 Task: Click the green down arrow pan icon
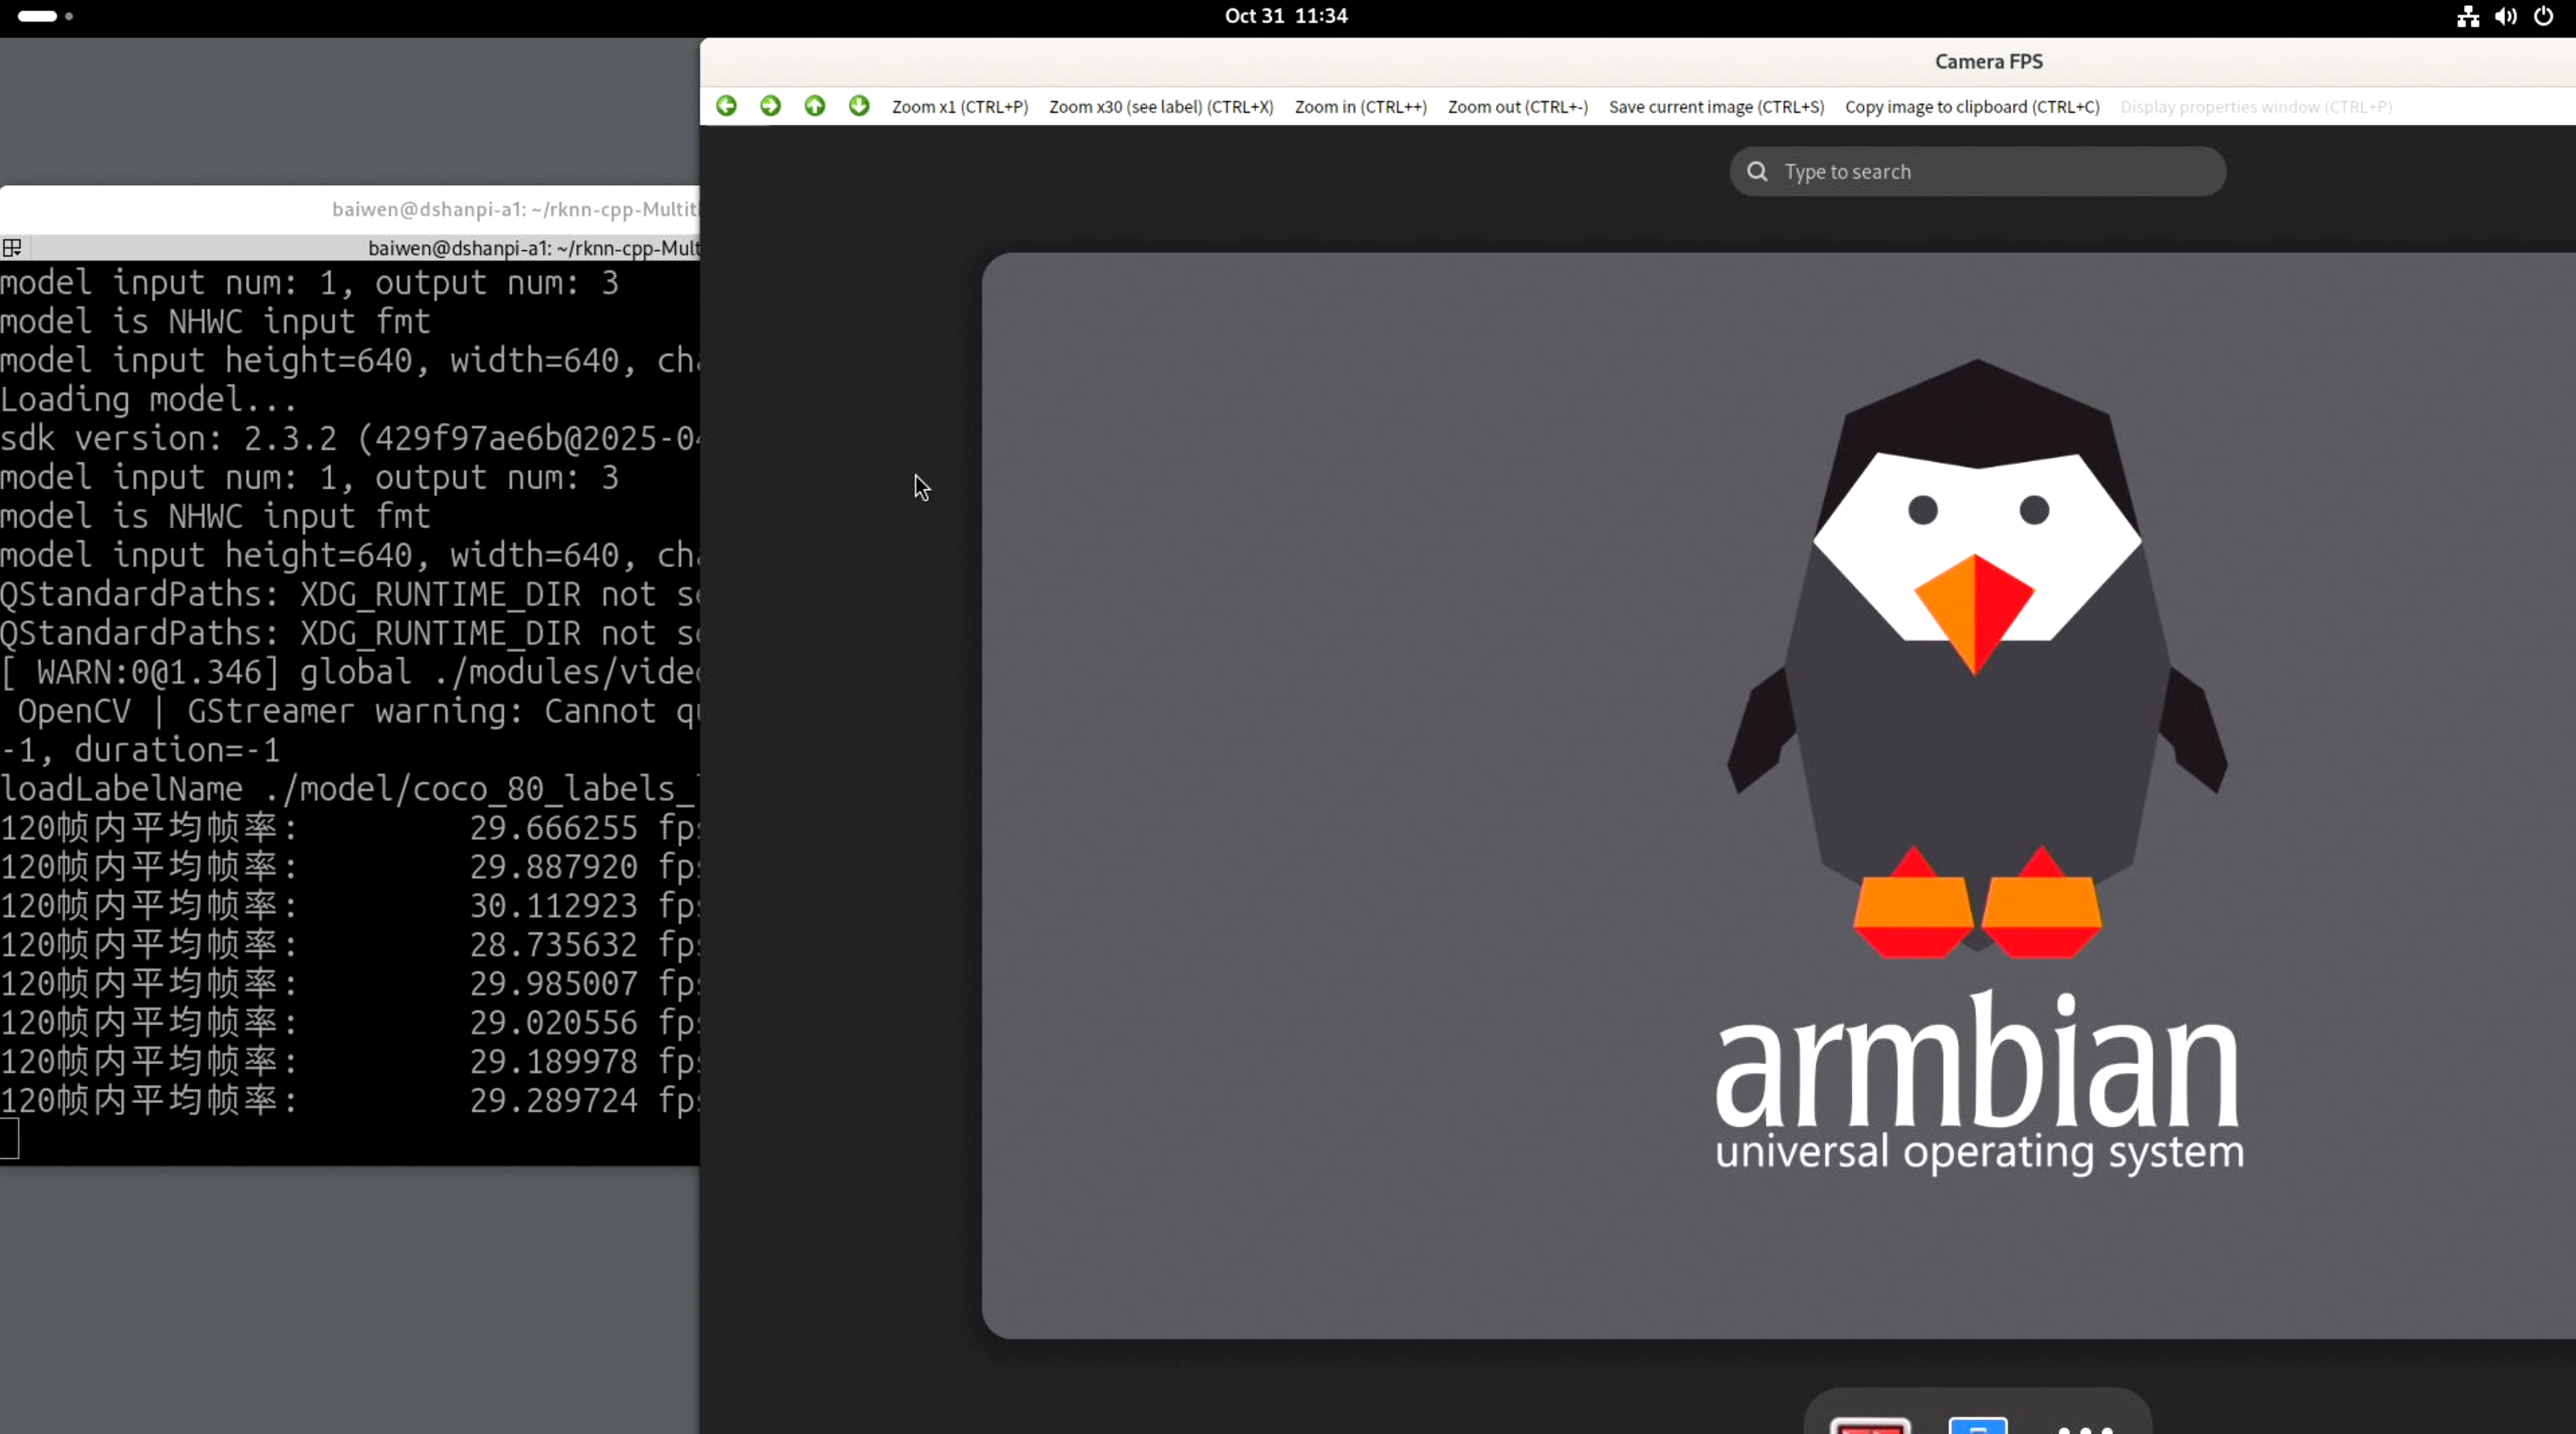pos(859,106)
